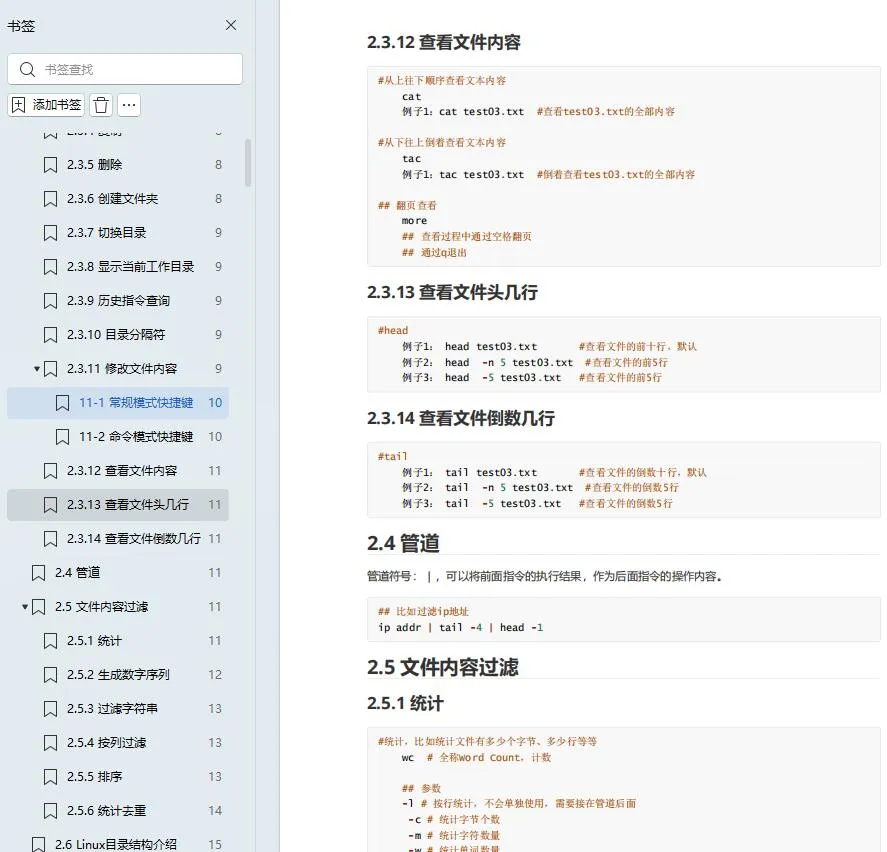The image size is (887, 852).
Task: Go to bookmark 2.5.3 过滤字符串
Action: (x=118, y=708)
